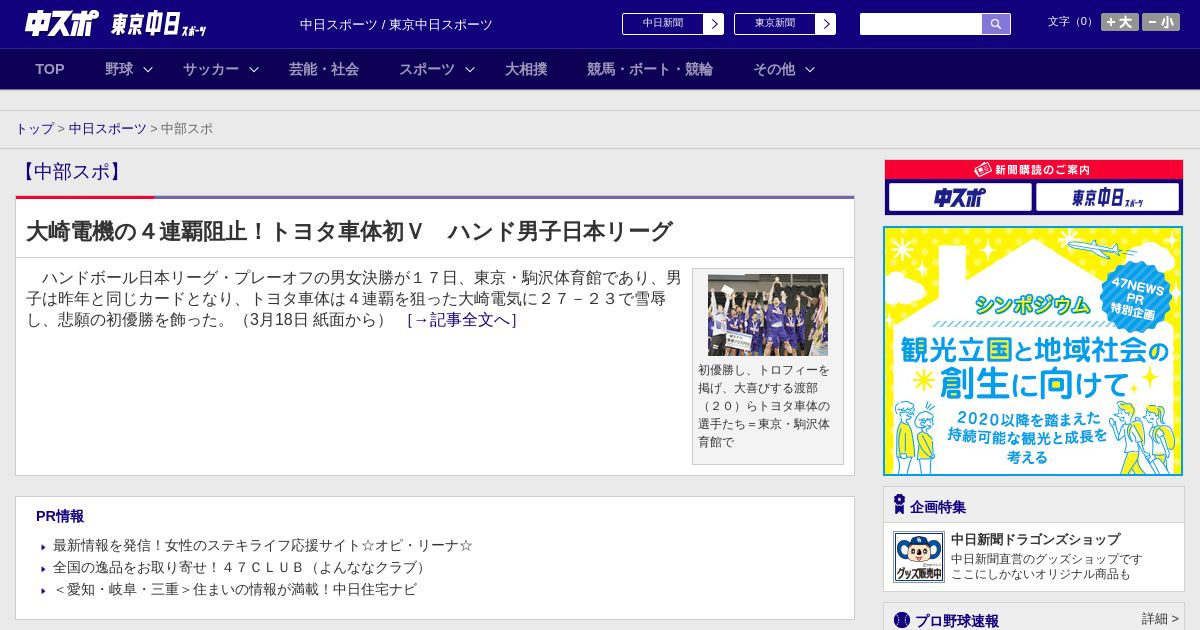The height and width of the screenshot is (630, 1200).
Task: Expand the サッカー dropdown chevron
Action: coord(254,69)
